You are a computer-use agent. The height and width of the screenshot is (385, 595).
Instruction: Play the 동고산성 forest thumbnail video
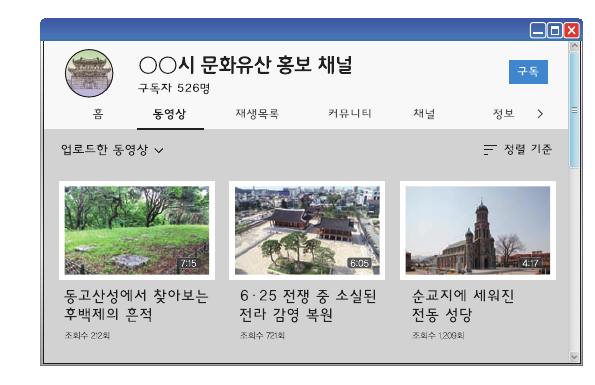[x=137, y=230]
